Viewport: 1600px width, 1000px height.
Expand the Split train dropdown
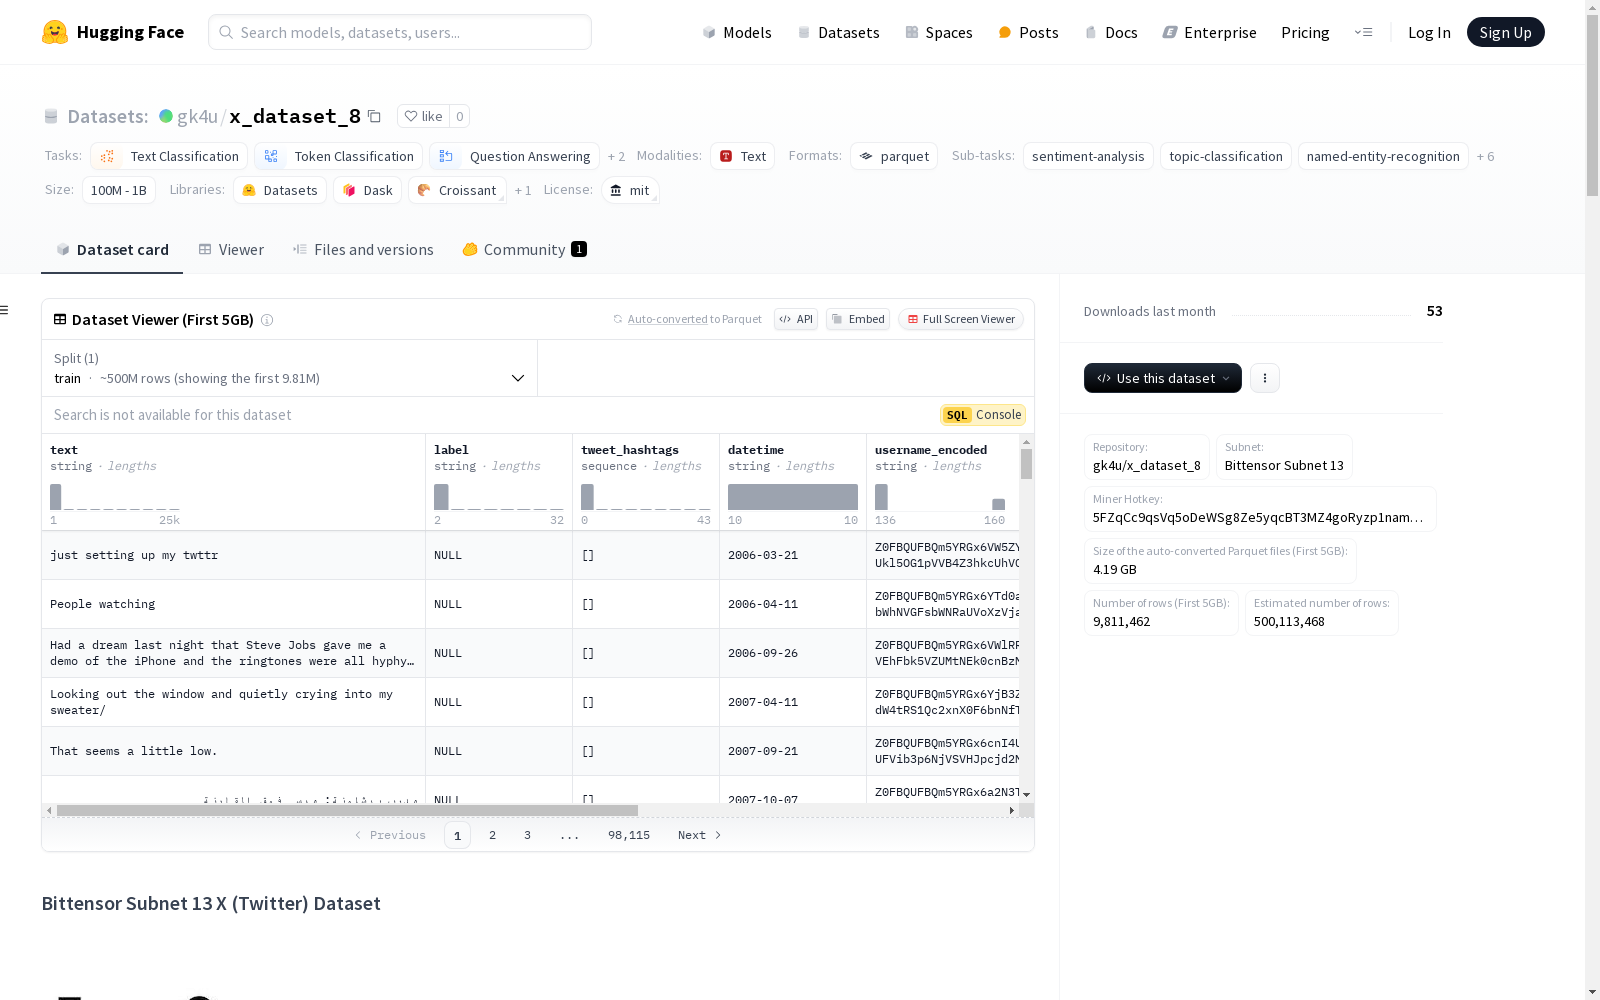point(290,368)
